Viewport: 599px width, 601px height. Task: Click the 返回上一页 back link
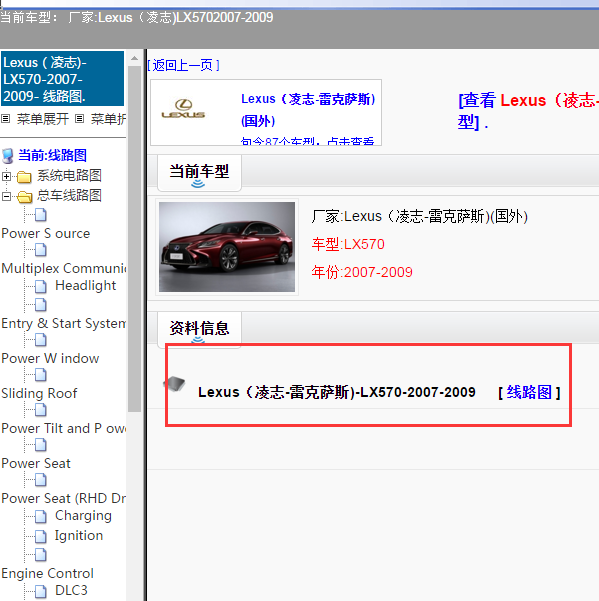184,65
